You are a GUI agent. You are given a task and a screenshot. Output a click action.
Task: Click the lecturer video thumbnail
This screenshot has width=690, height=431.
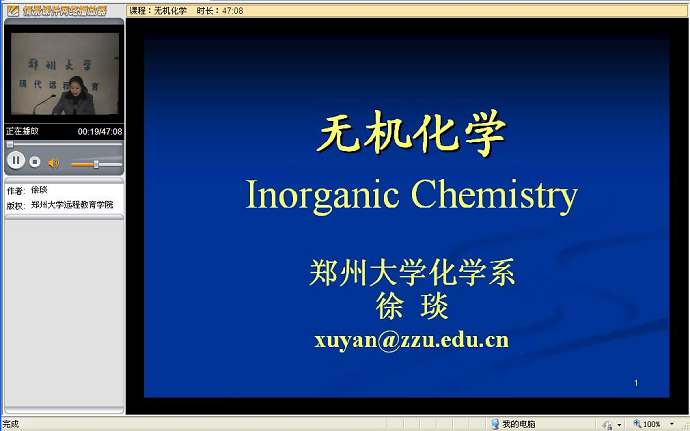tap(65, 74)
